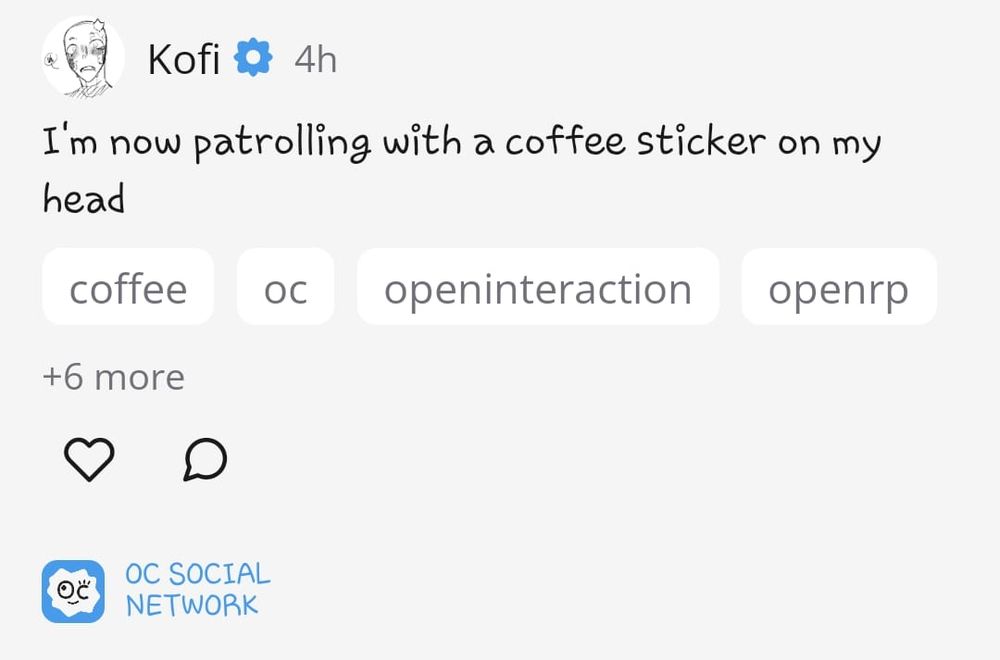The image size is (1000, 660).
Task: Open the post text about coffee sticker
Action: point(462,170)
